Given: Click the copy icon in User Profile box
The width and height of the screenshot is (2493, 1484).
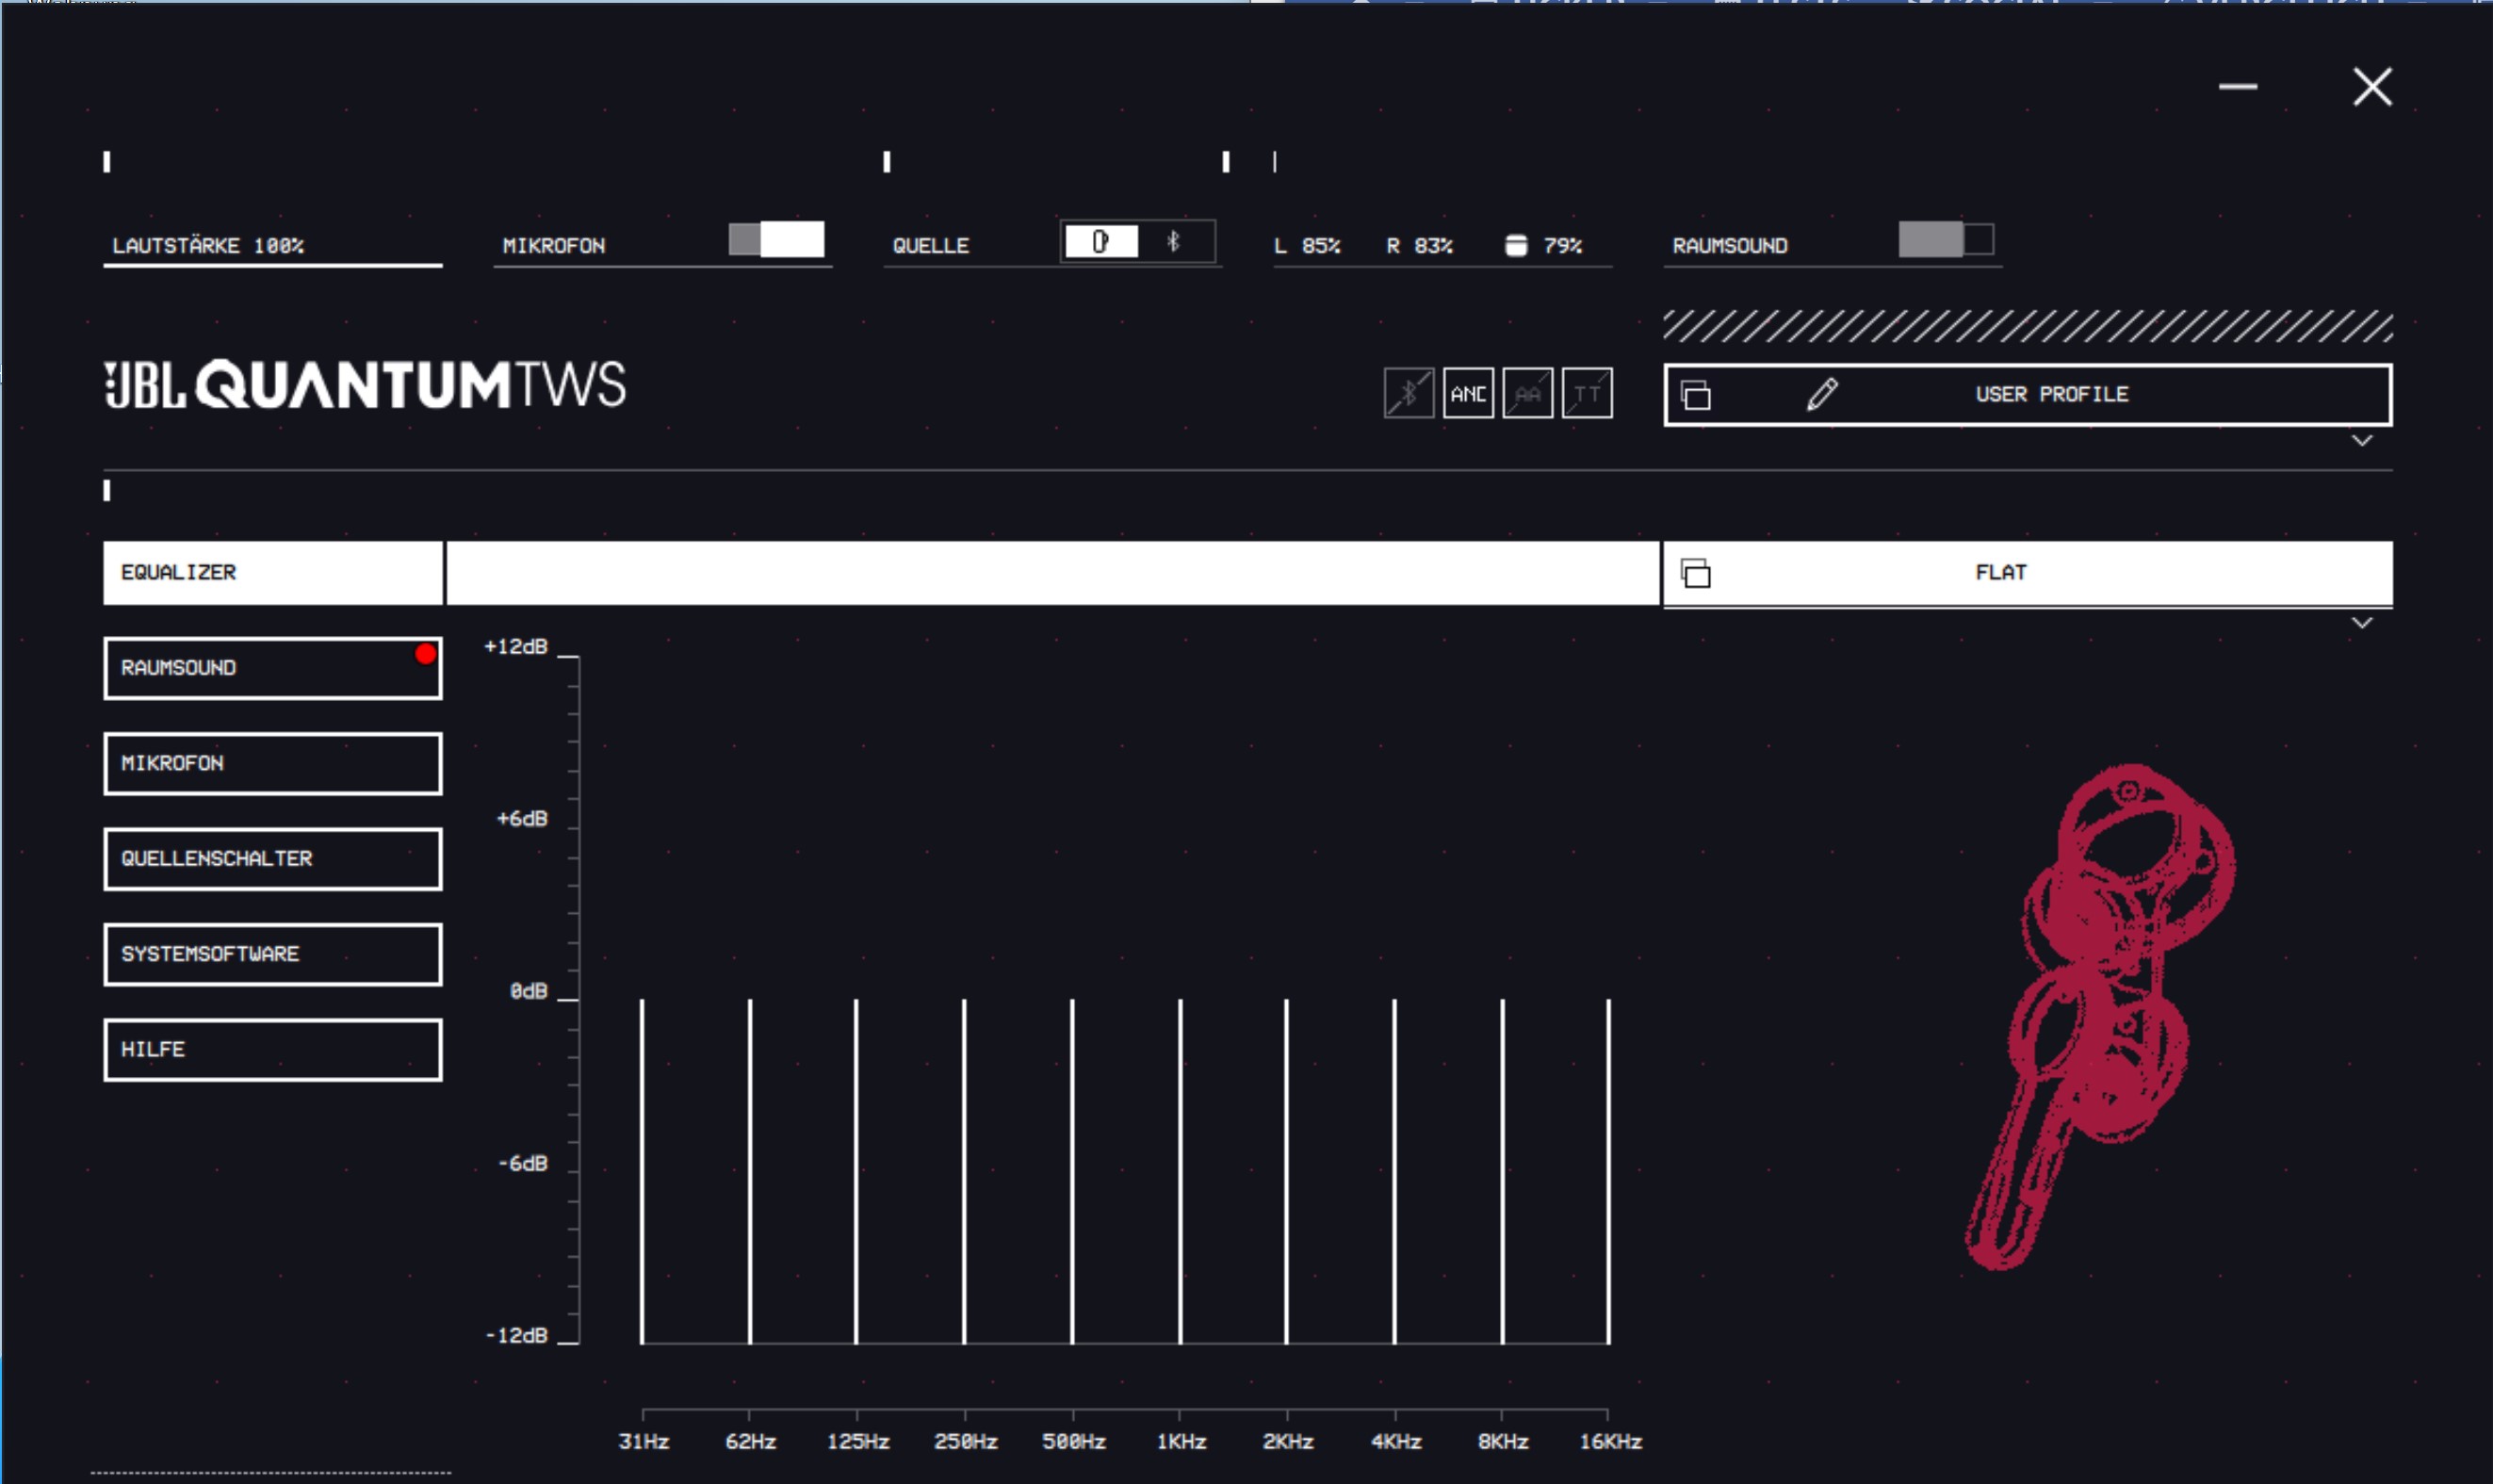Looking at the screenshot, I should click(1695, 395).
